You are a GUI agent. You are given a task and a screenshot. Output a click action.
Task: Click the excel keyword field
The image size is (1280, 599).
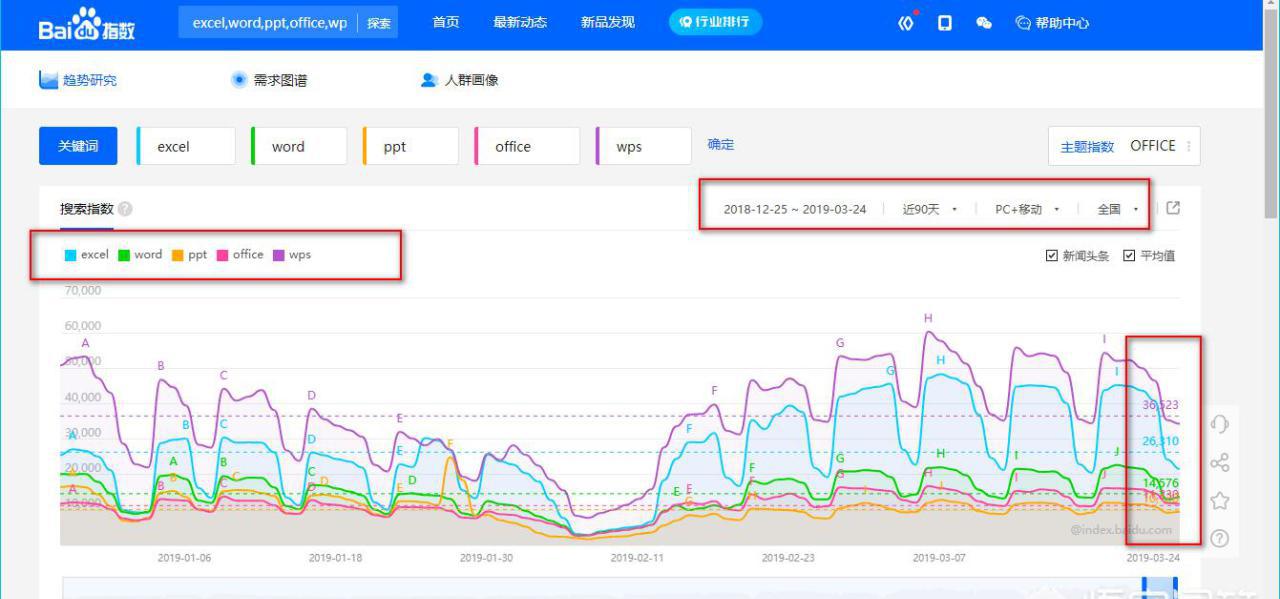(x=186, y=146)
